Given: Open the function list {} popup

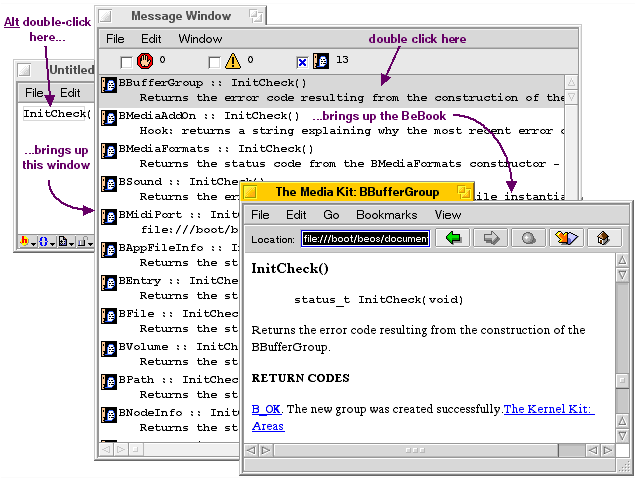Looking at the screenshot, I should [46, 242].
